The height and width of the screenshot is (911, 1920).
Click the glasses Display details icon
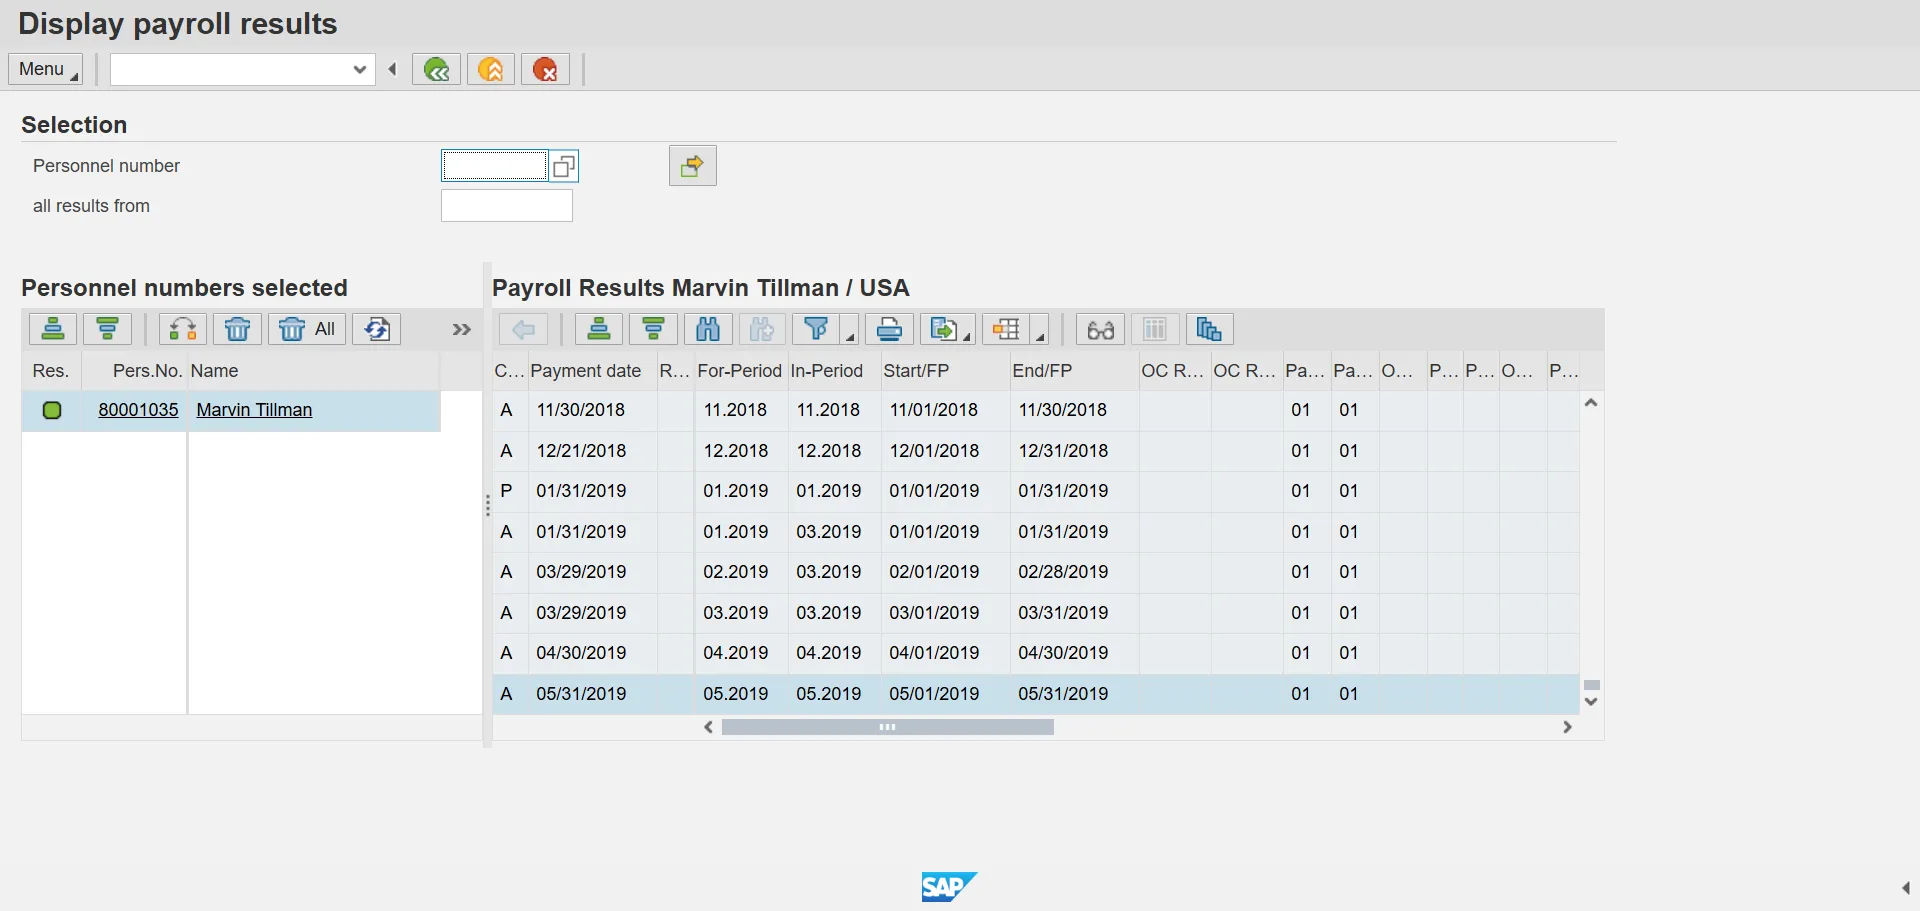tap(1100, 329)
